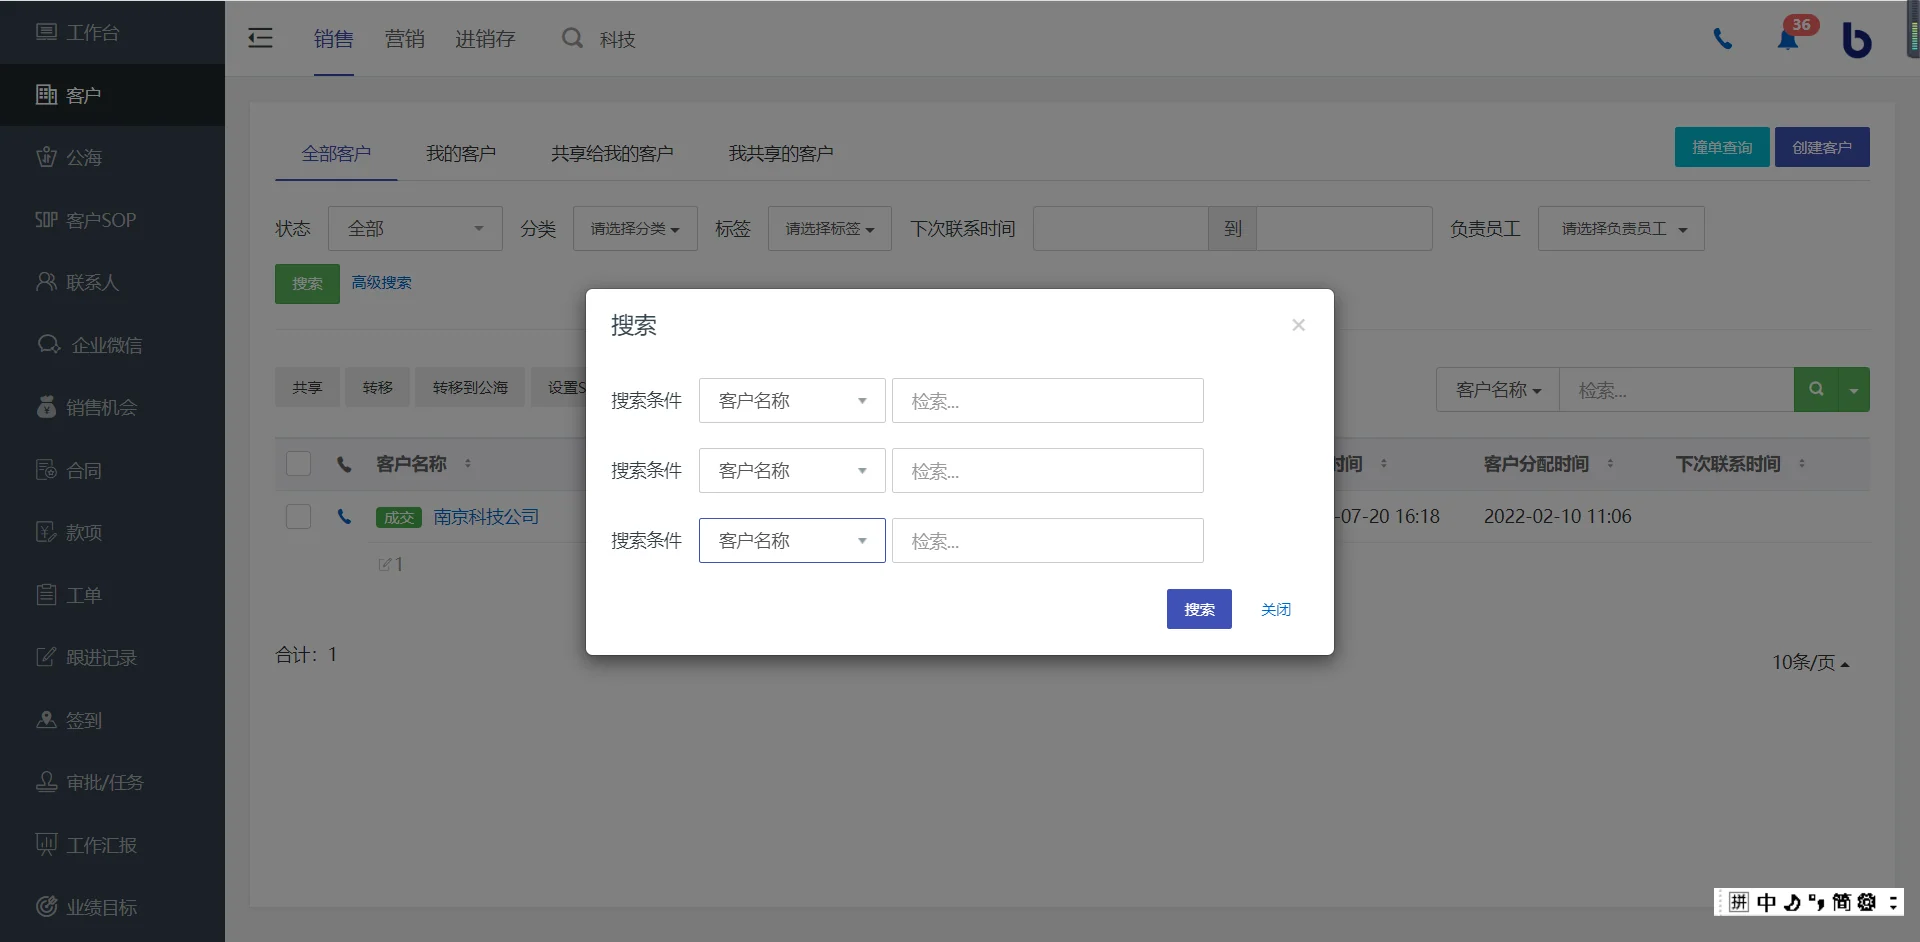Open 款项 in the sidebar

pyautogui.click(x=112, y=532)
